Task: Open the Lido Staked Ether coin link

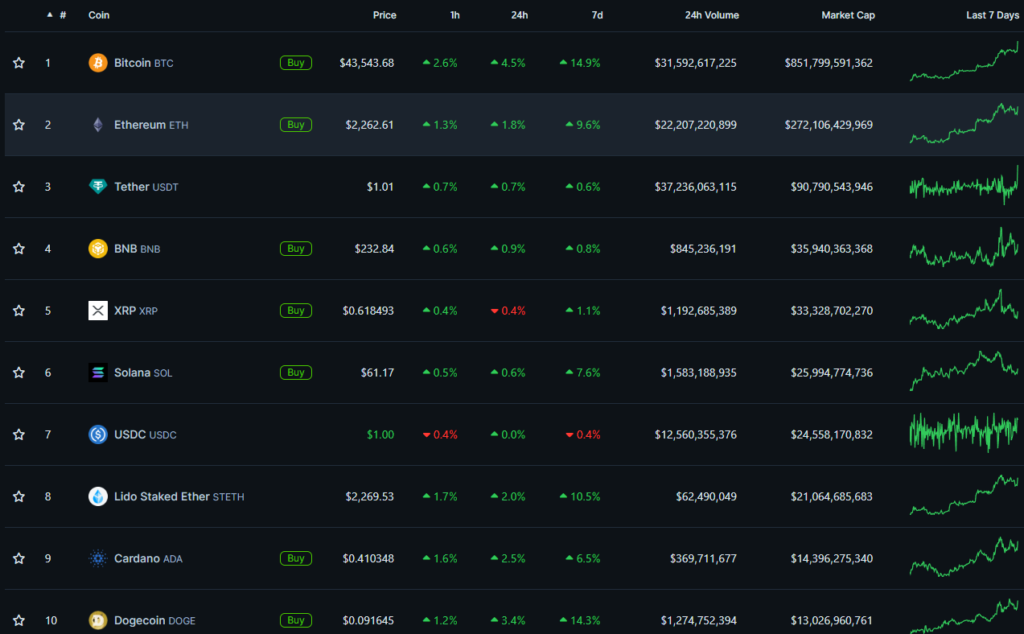Action: click(x=161, y=497)
